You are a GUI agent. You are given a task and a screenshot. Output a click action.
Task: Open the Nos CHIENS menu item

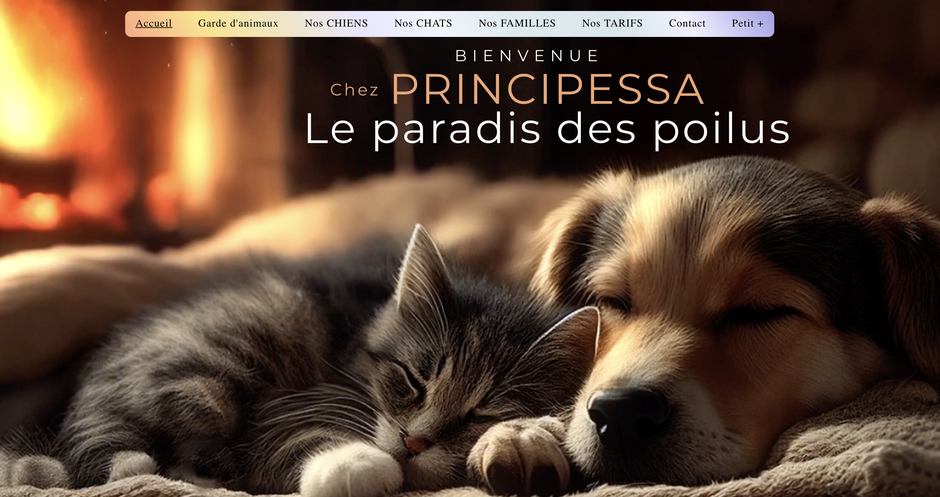tap(336, 23)
